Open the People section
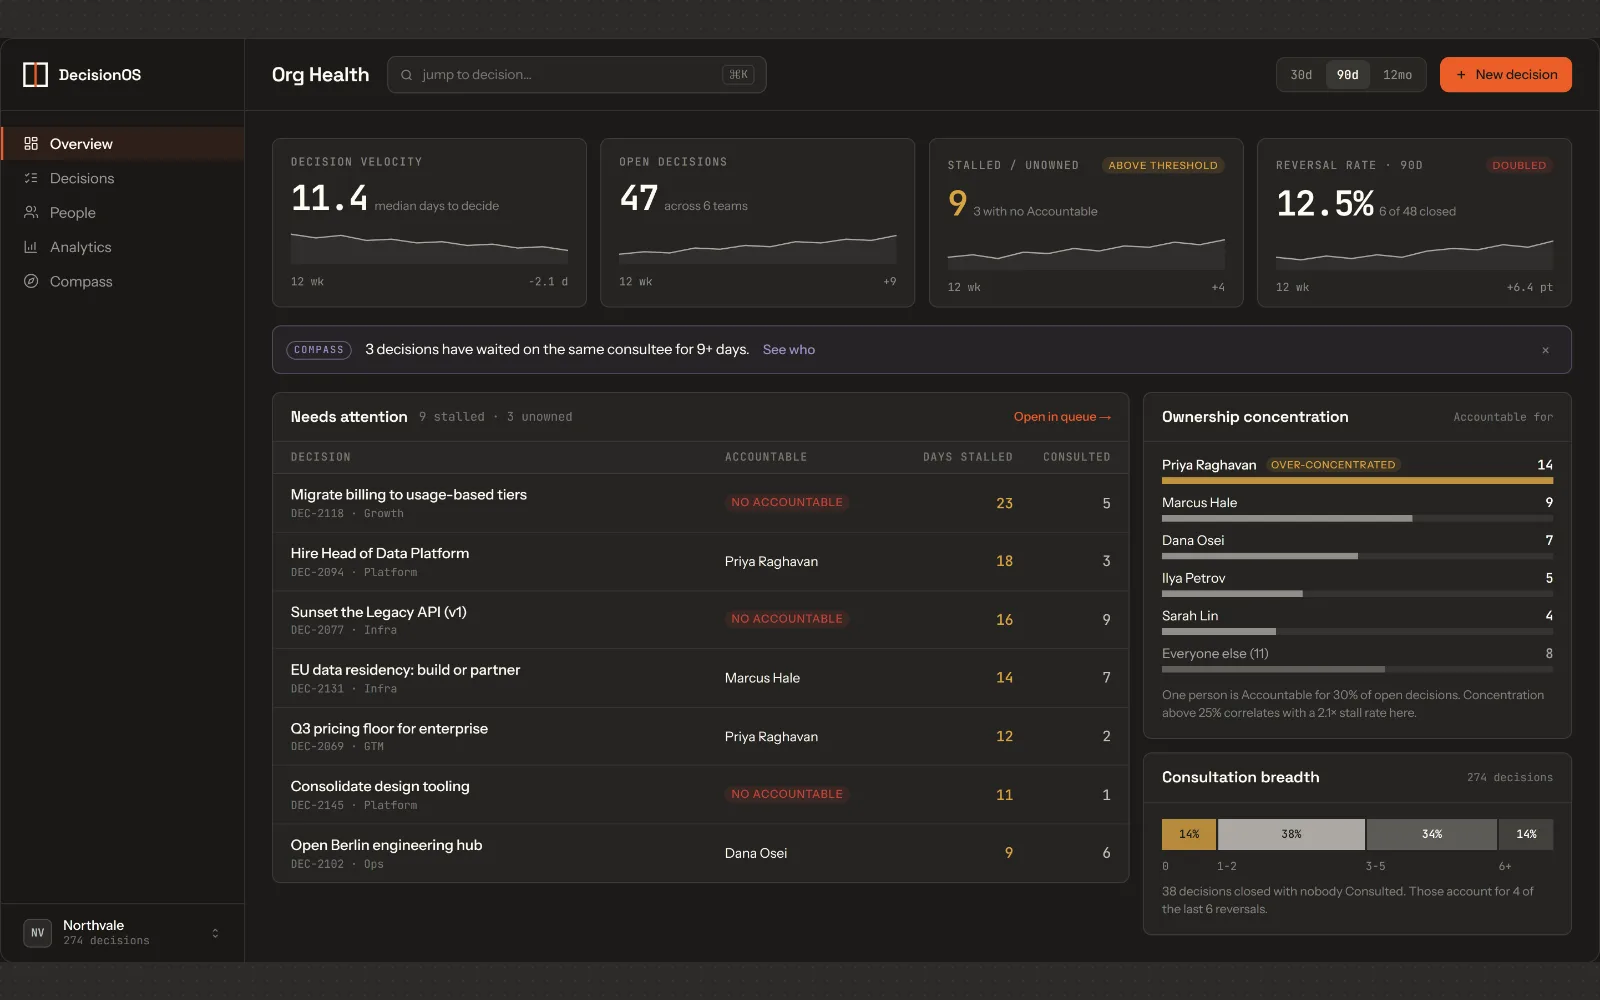Screen dimensions: 1600x1000 click(122, 213)
